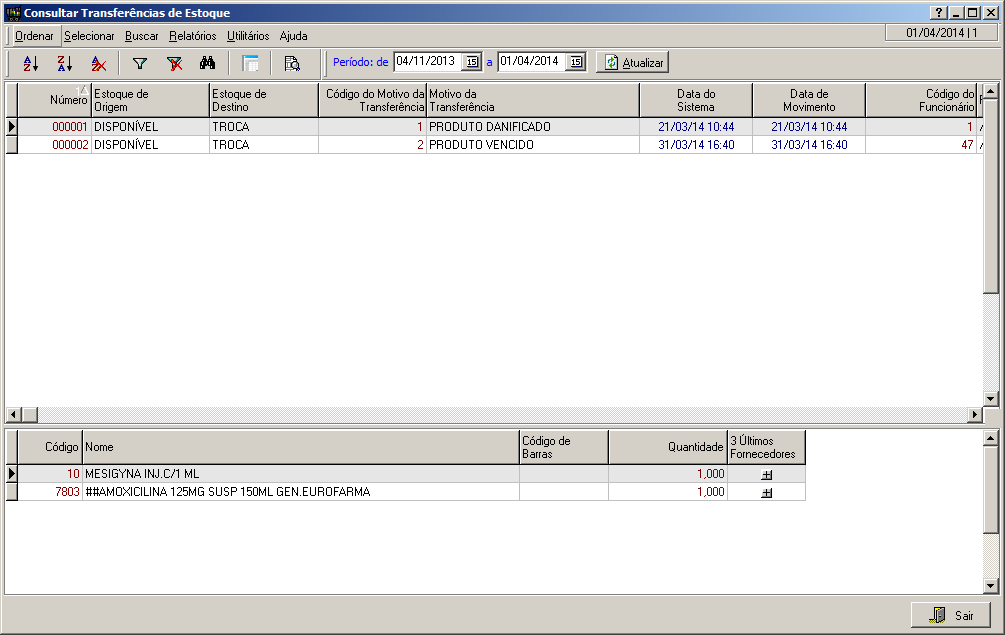1005x635 pixels.
Task: Click the Sair button
Action: click(950, 615)
